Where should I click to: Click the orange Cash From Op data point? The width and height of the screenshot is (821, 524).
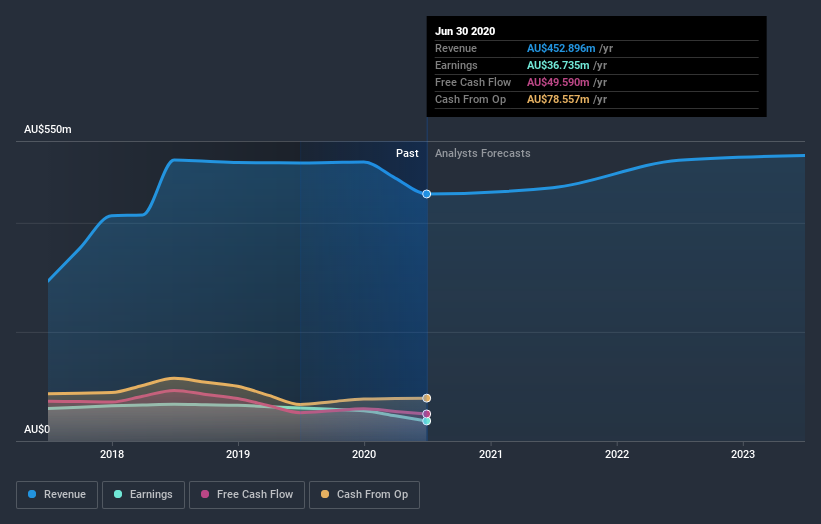pyautogui.click(x=427, y=398)
